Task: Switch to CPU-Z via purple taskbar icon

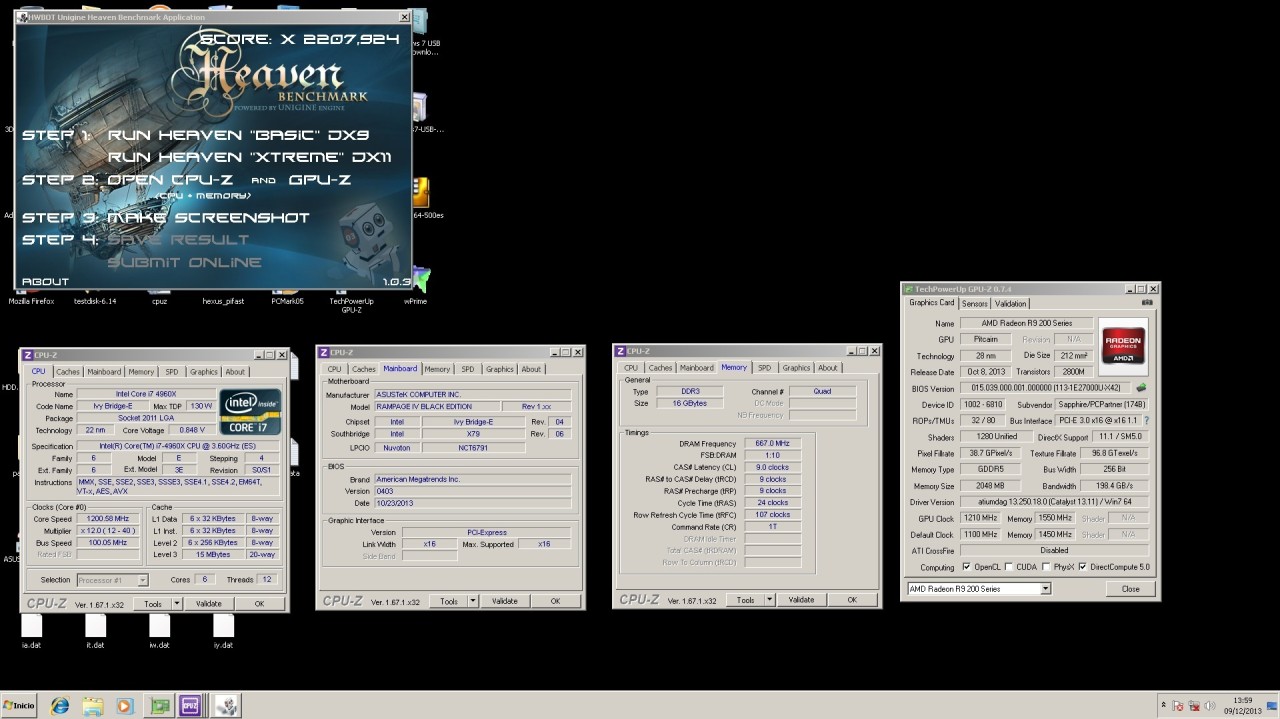Action: tap(191, 705)
